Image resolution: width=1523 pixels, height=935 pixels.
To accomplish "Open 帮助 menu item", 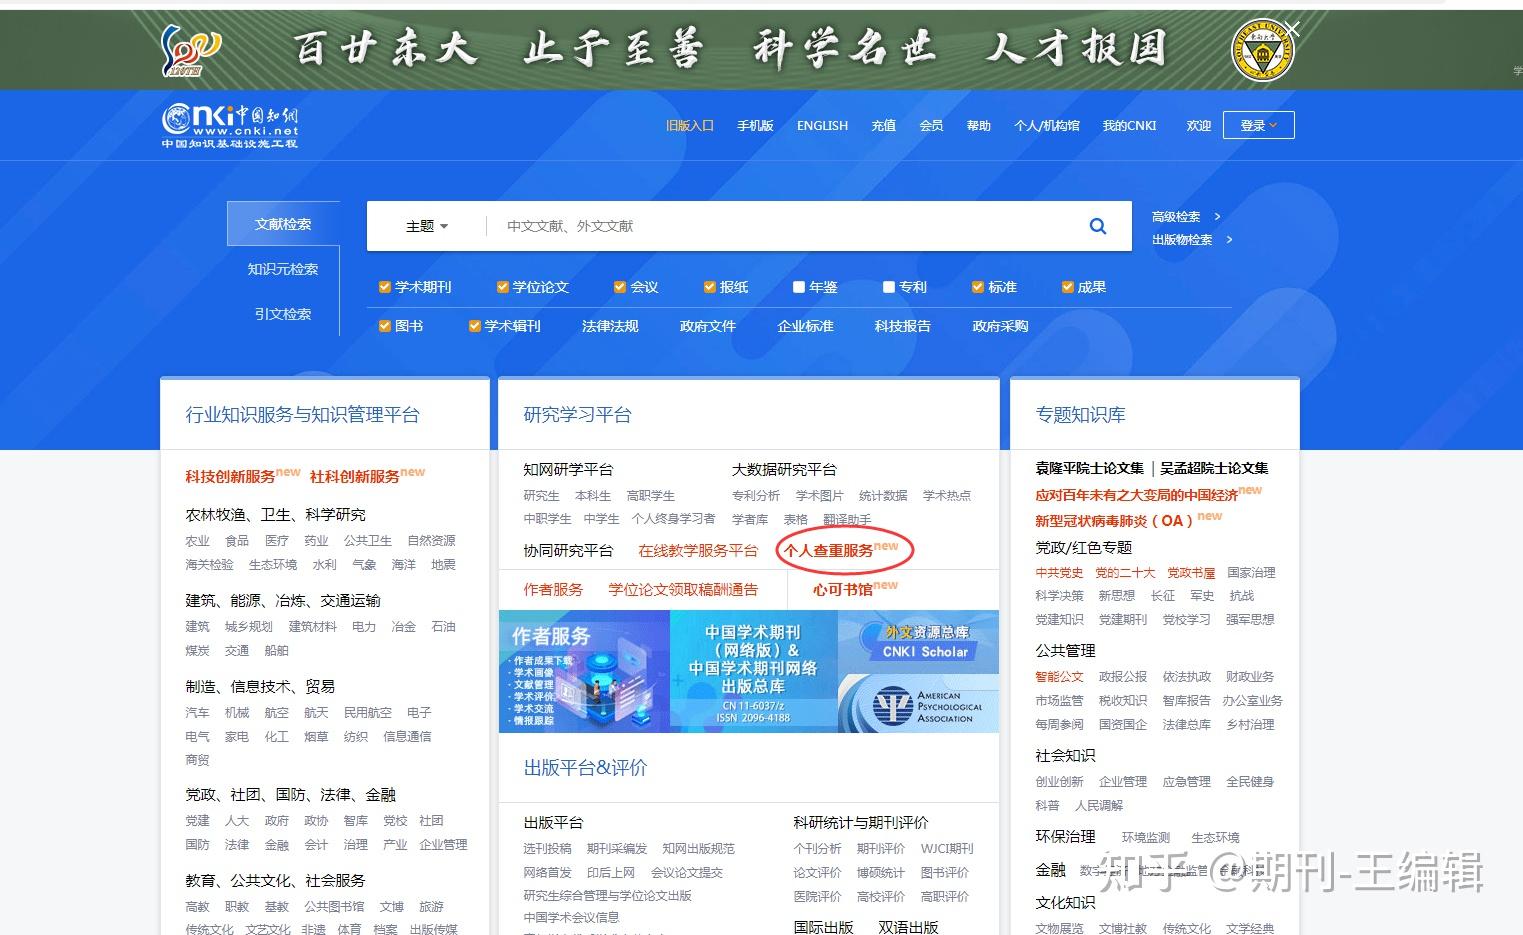I will tap(978, 126).
